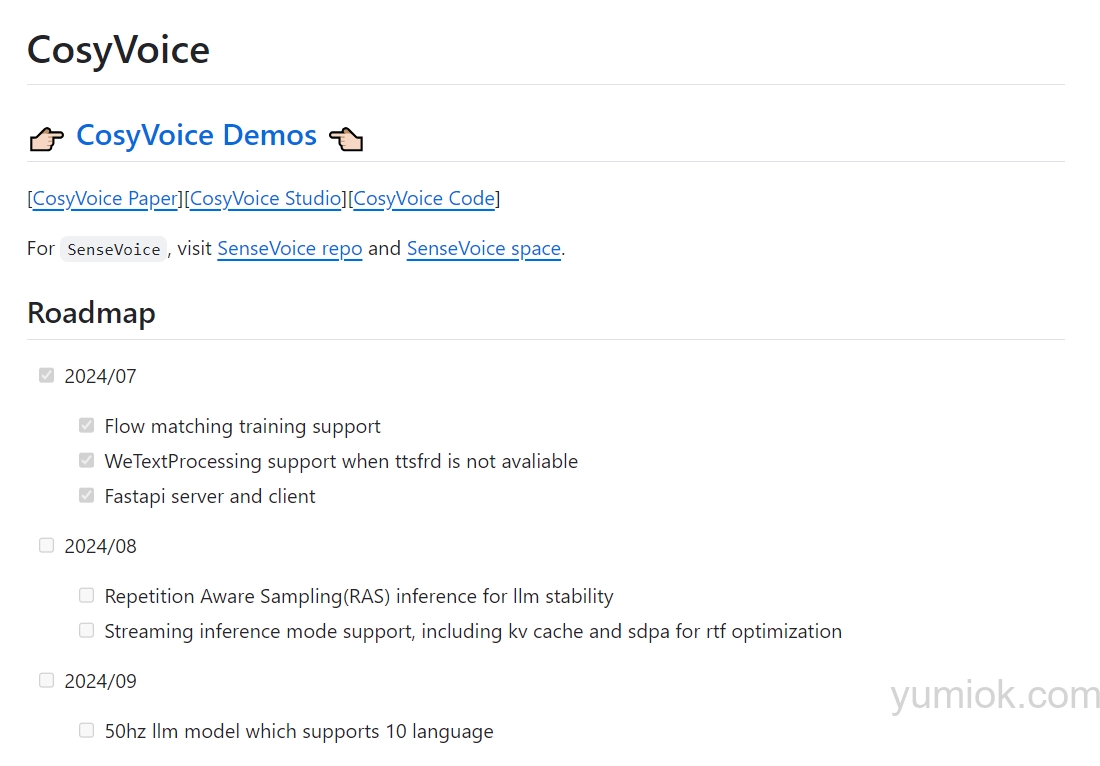Check the 2024/09 checkbox
Viewport: 1100px width, 766px height.
46,681
